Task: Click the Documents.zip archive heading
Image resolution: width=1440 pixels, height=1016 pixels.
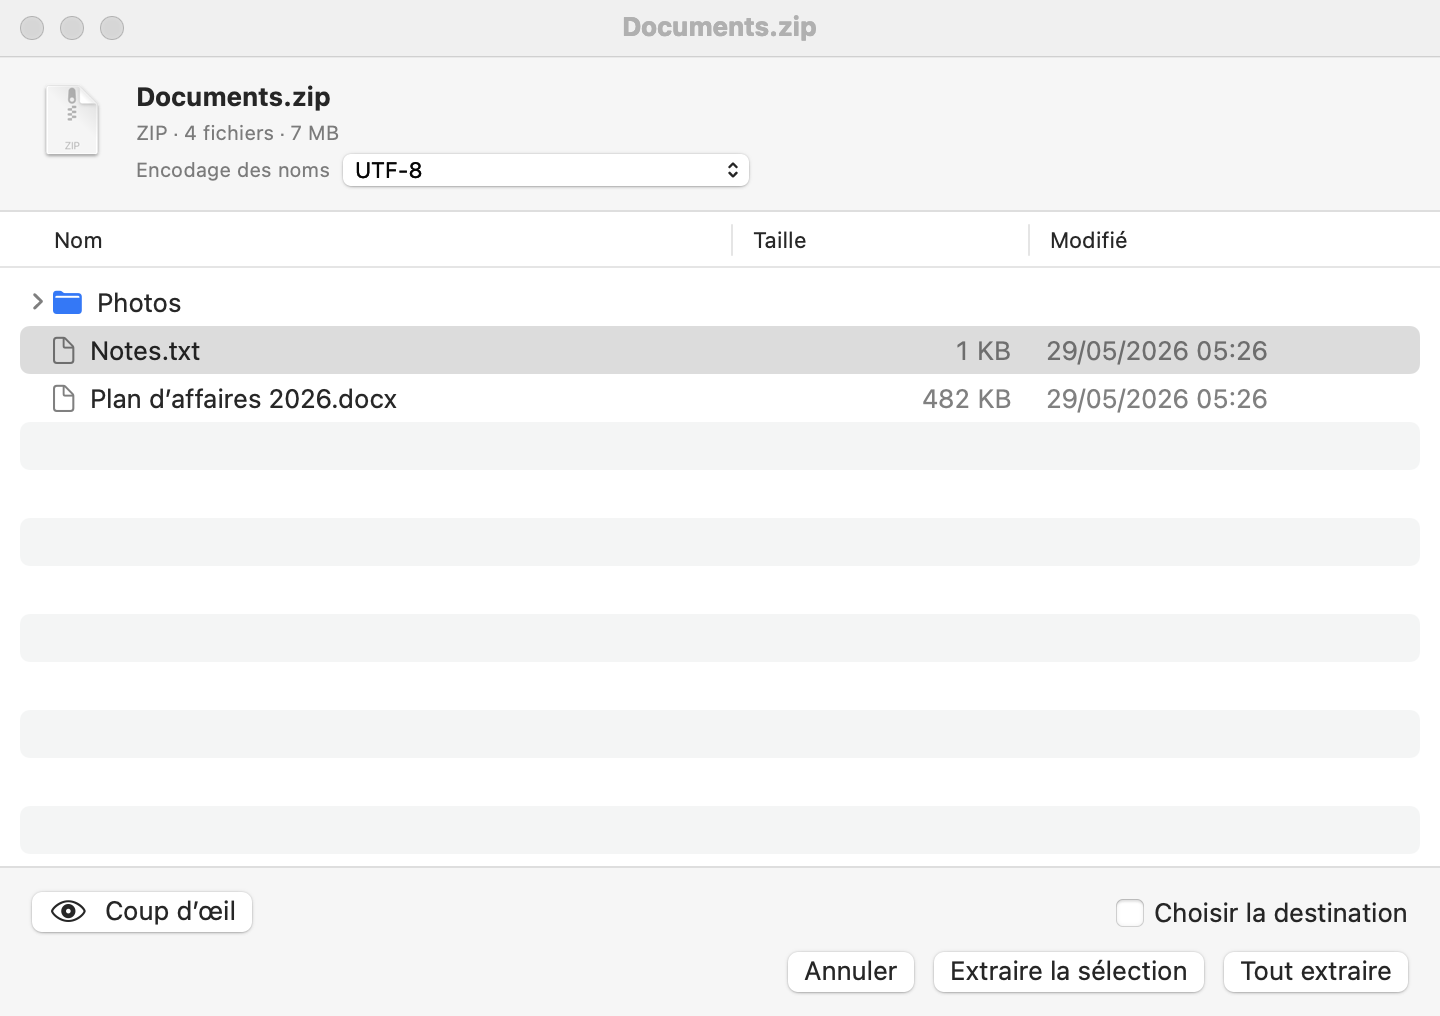Action: (x=233, y=96)
